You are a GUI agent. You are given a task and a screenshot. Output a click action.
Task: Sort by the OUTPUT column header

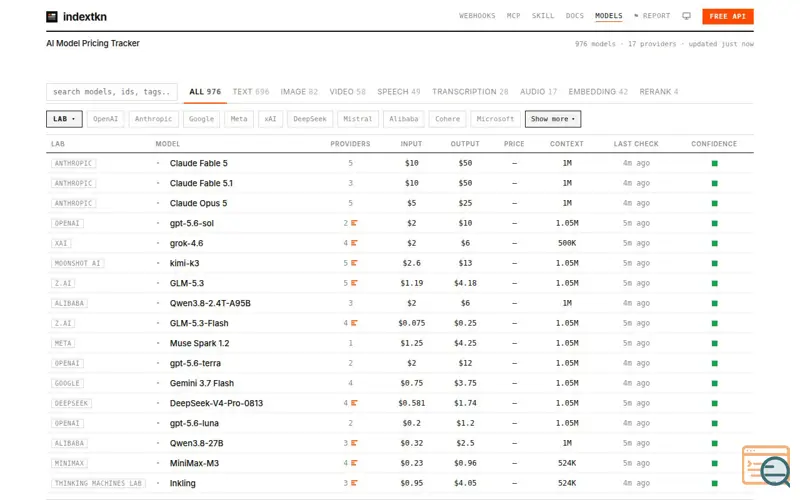pos(465,144)
